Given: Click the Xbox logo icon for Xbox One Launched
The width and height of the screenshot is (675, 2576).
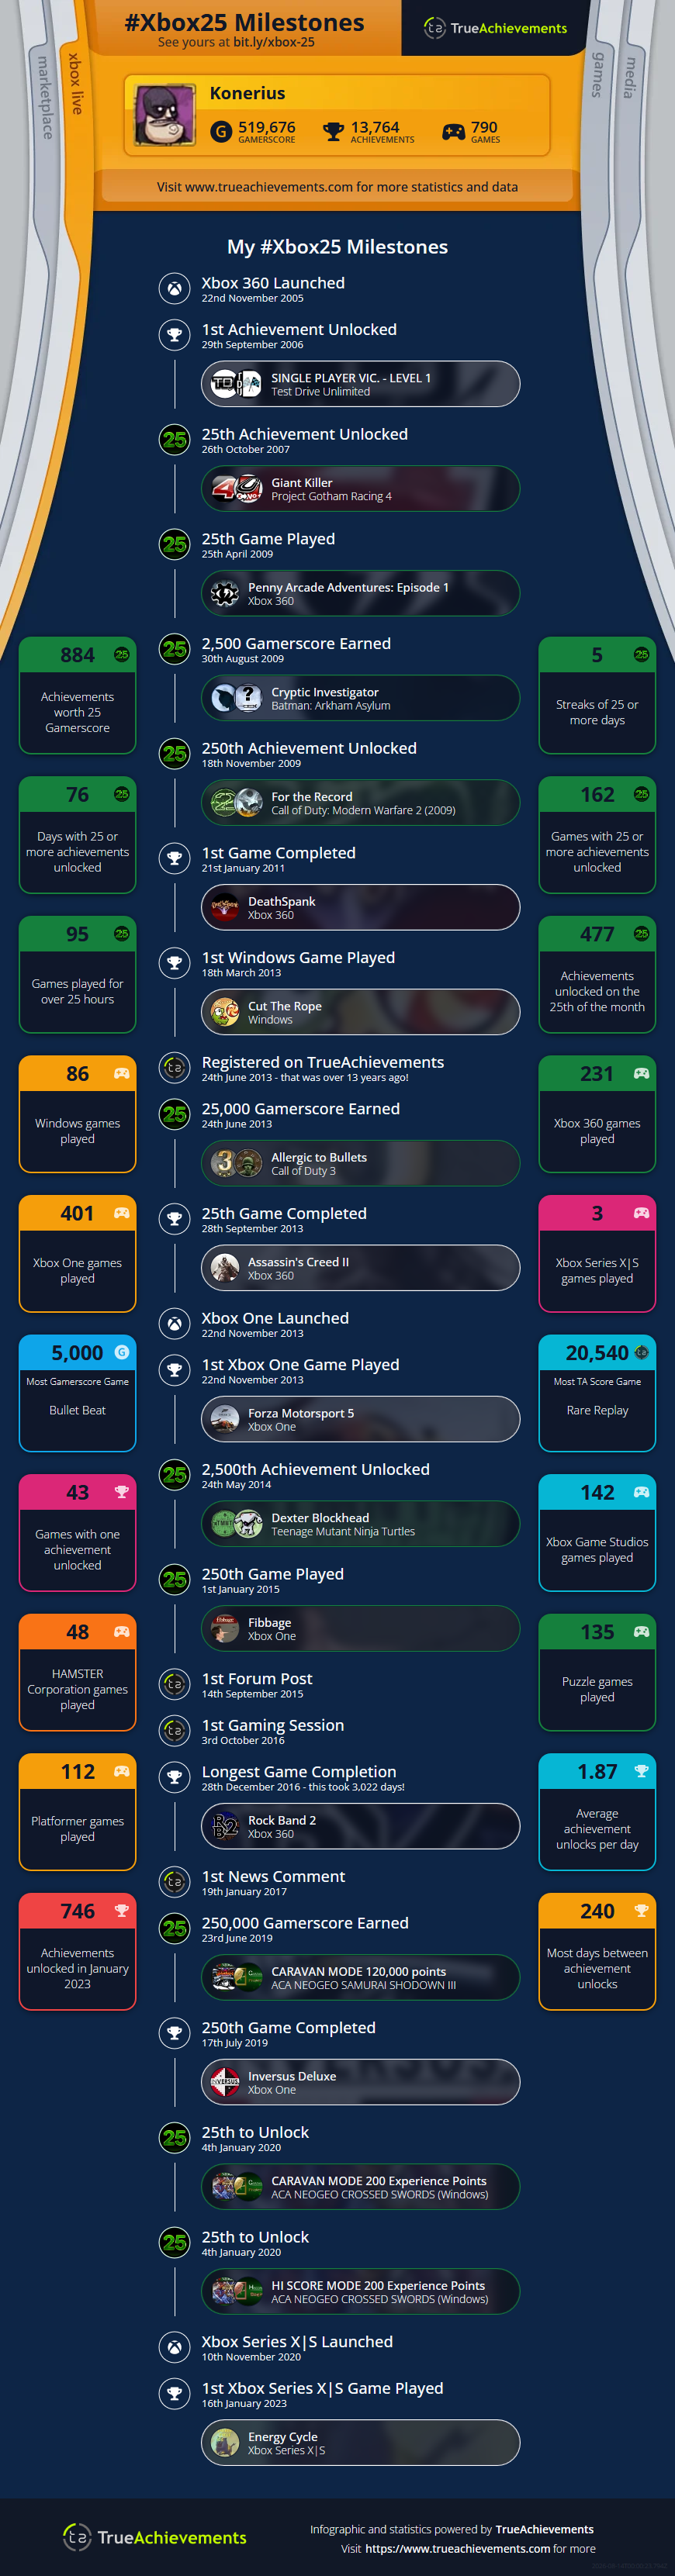Looking at the screenshot, I should click(x=175, y=1324).
